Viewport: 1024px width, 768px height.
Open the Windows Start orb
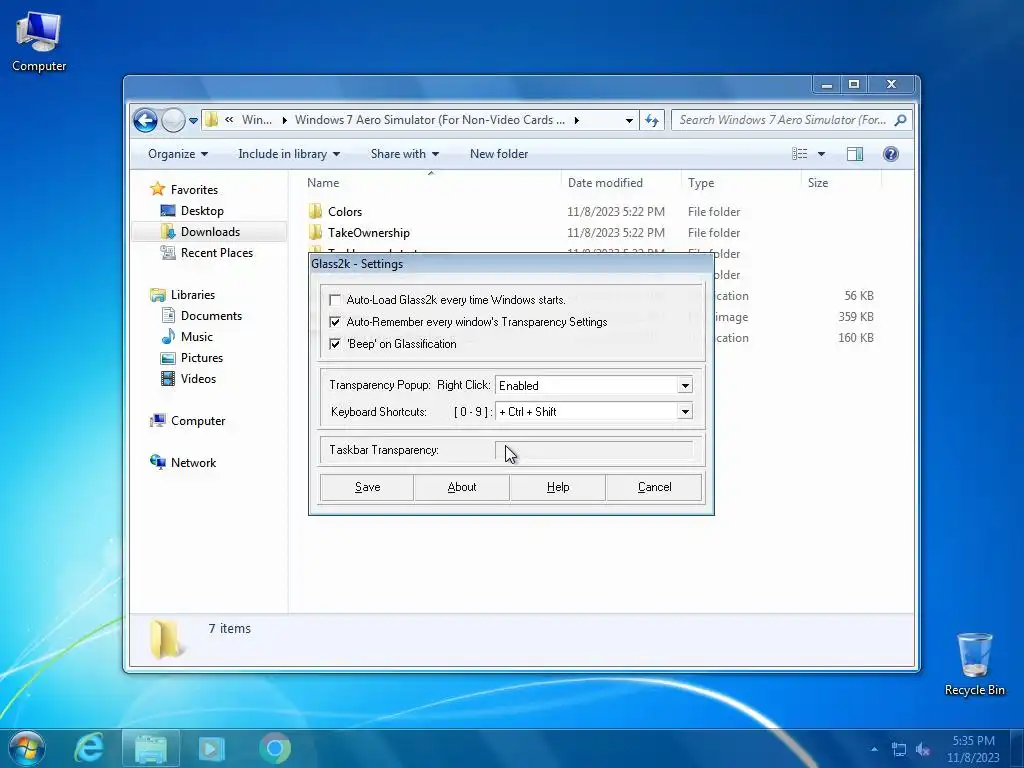pyautogui.click(x=26, y=748)
